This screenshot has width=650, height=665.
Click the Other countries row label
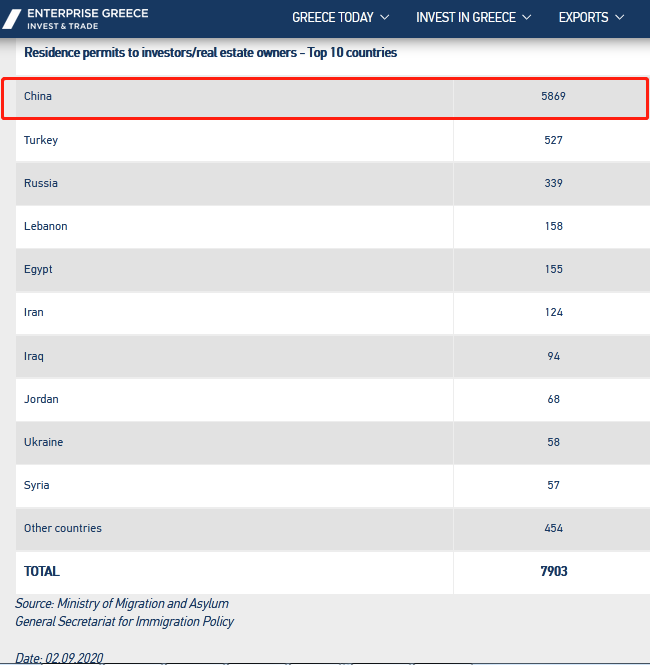[63, 528]
